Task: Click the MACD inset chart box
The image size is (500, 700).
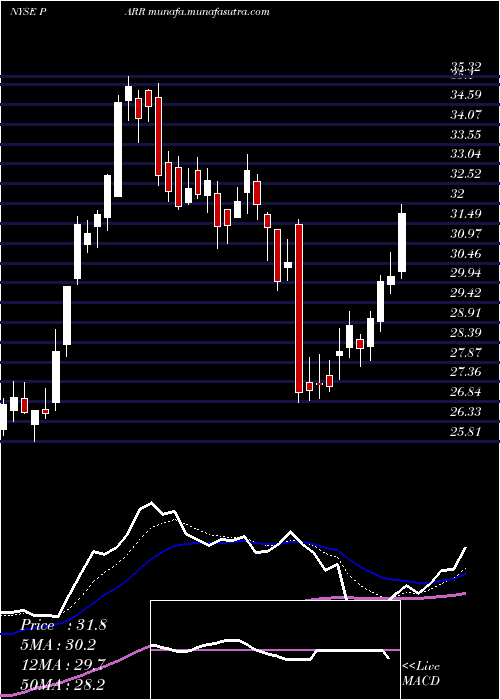Action: pyautogui.click(x=275, y=650)
